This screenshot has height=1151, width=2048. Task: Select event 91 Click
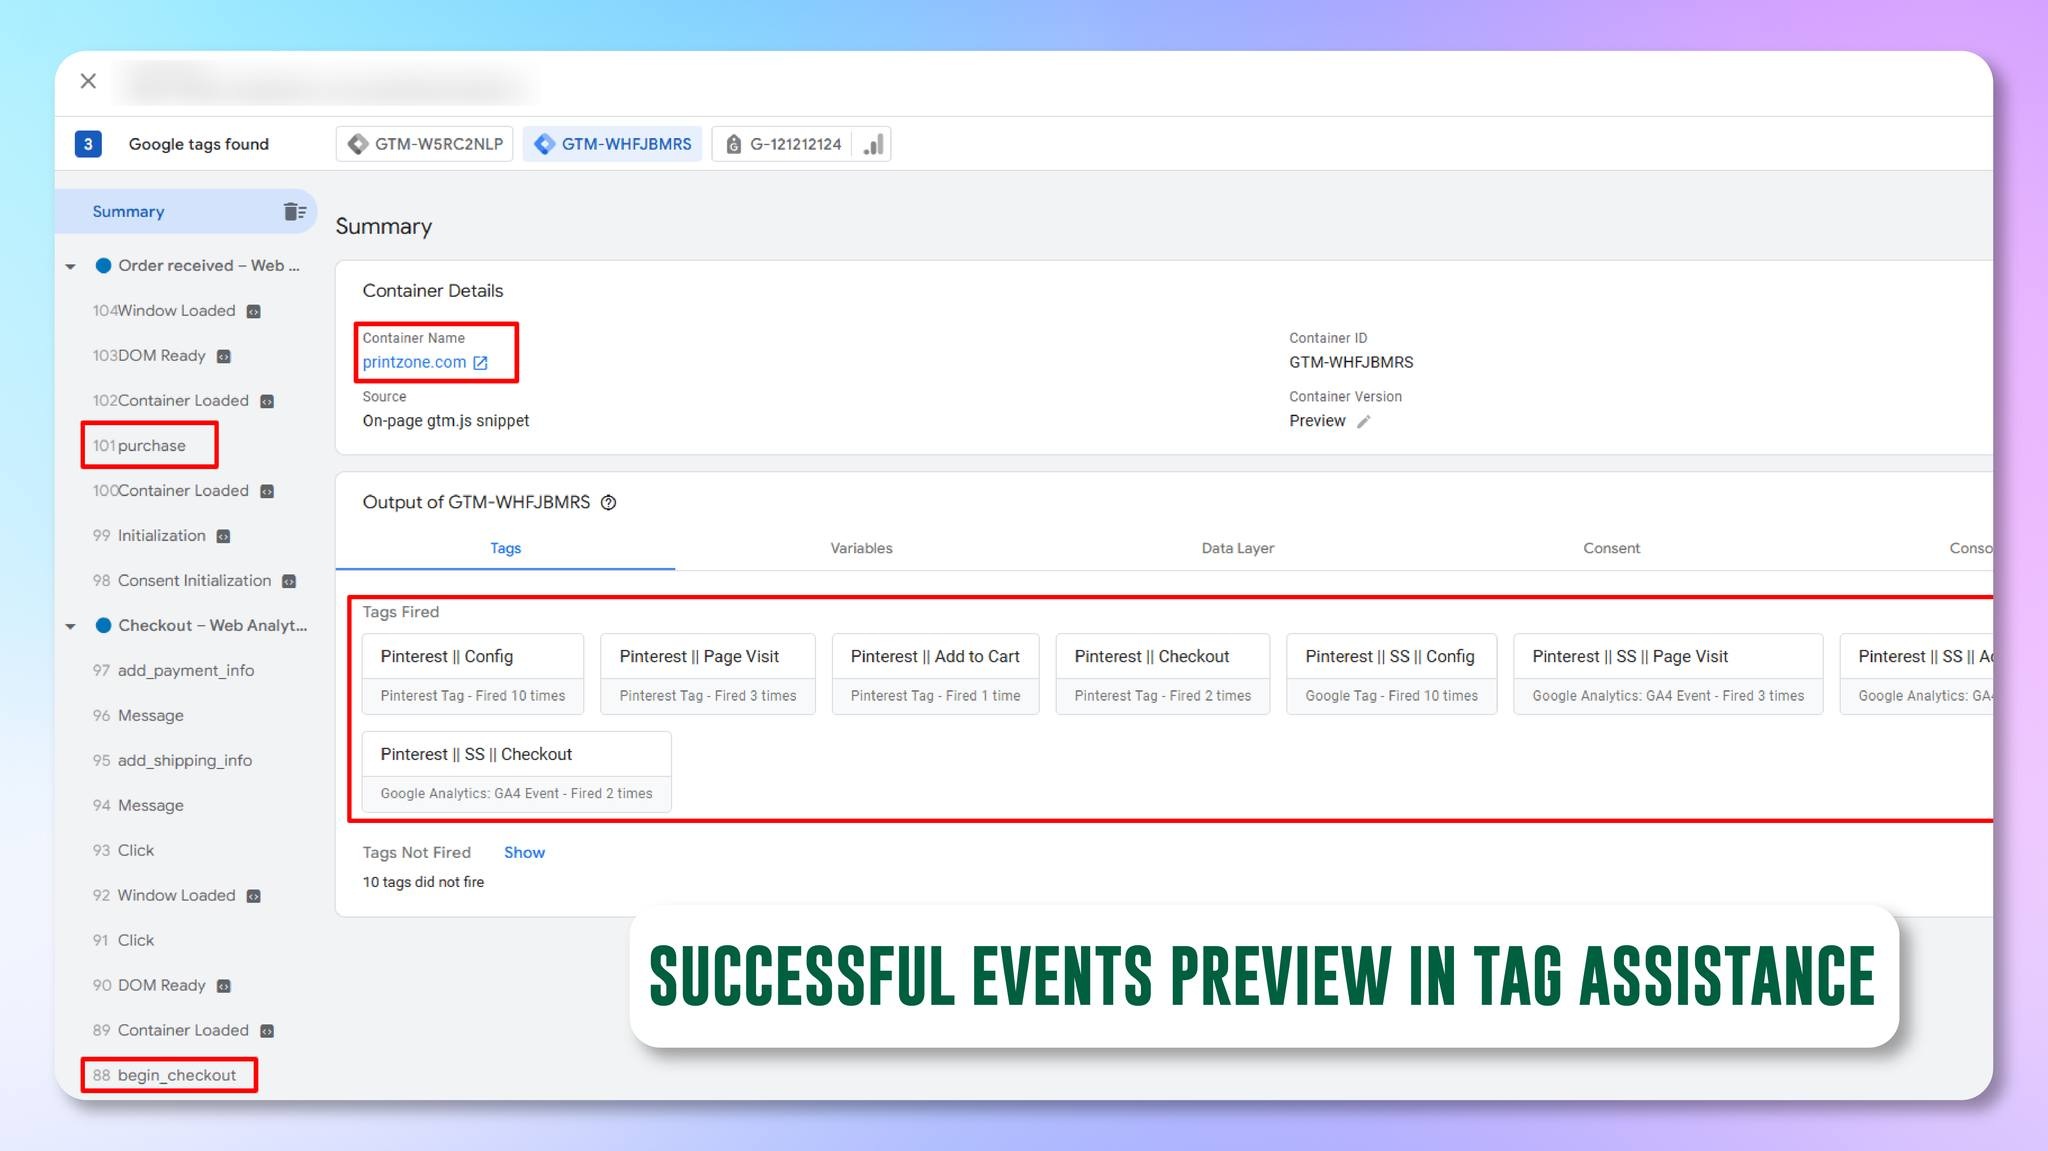pyautogui.click(x=123, y=941)
